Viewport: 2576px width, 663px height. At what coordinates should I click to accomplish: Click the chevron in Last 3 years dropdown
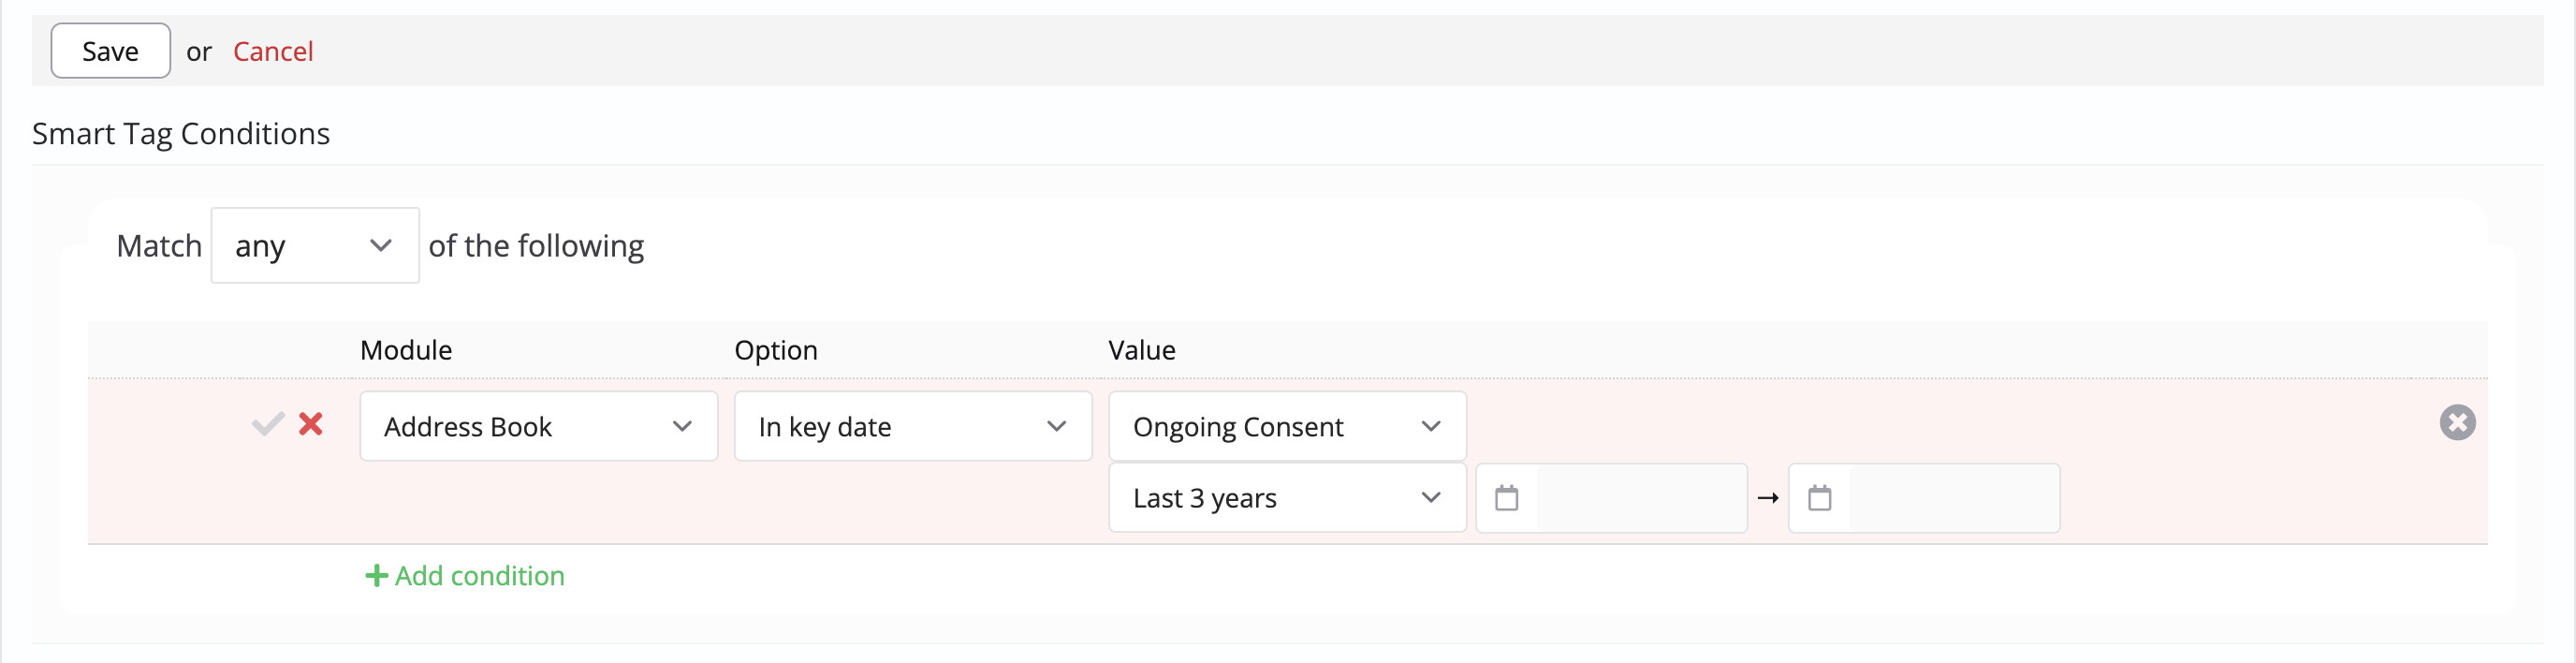click(1431, 498)
